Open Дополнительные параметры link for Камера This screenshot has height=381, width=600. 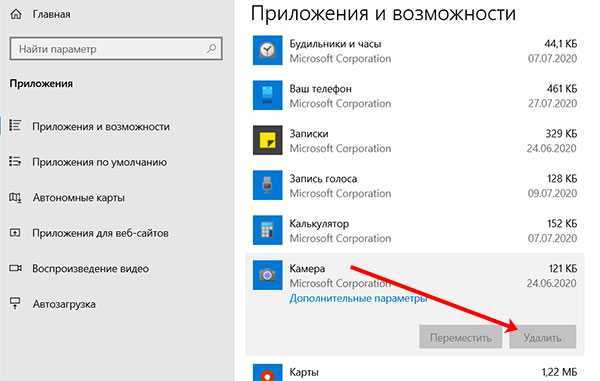click(358, 298)
